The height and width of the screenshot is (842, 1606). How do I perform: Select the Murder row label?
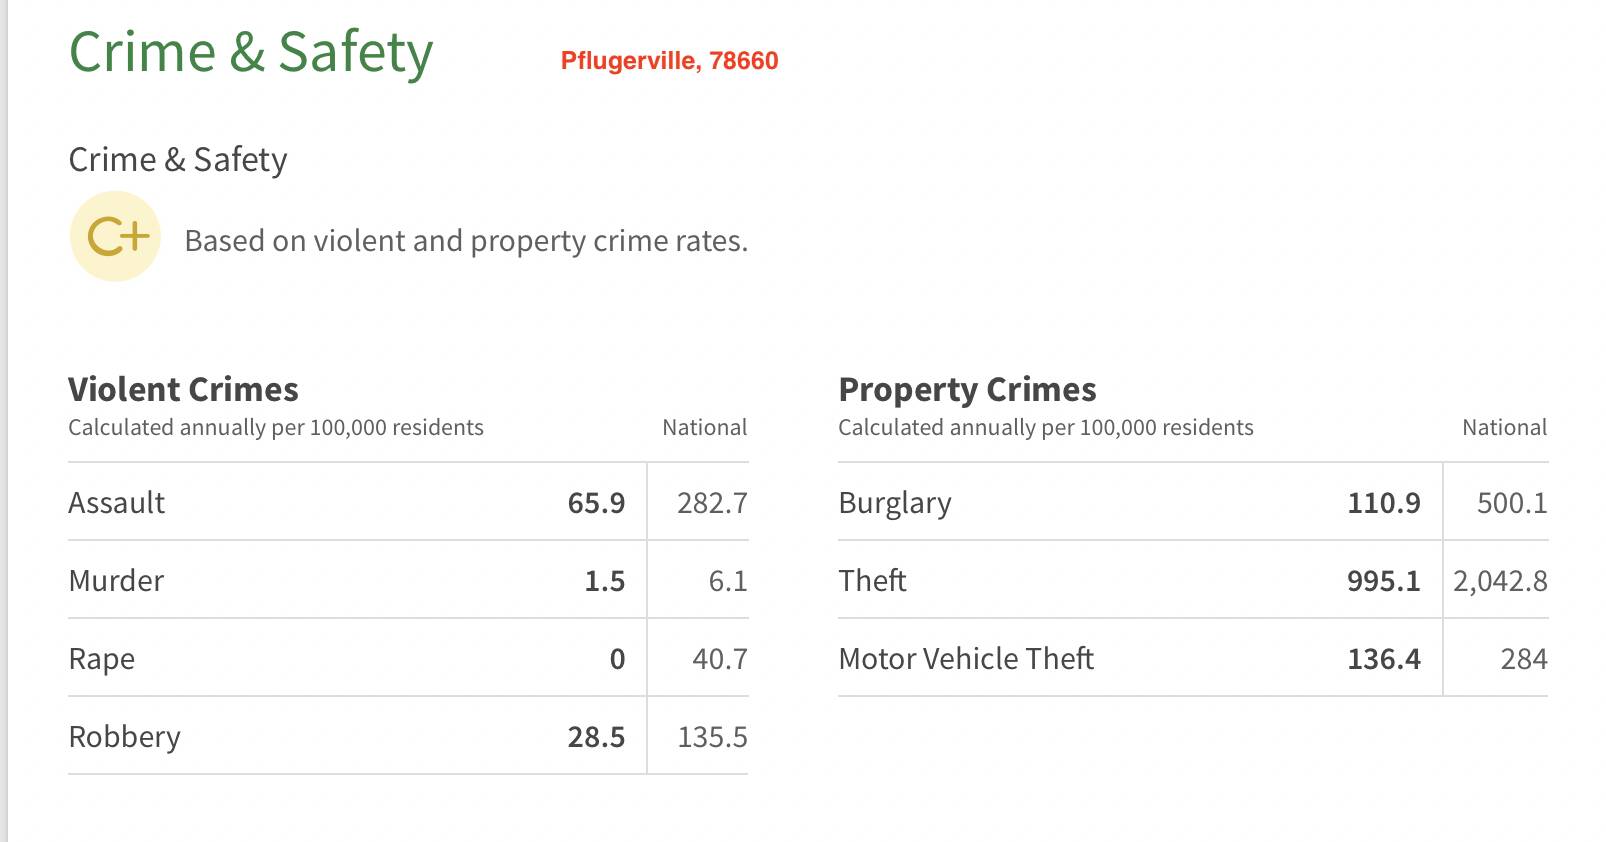click(x=116, y=580)
